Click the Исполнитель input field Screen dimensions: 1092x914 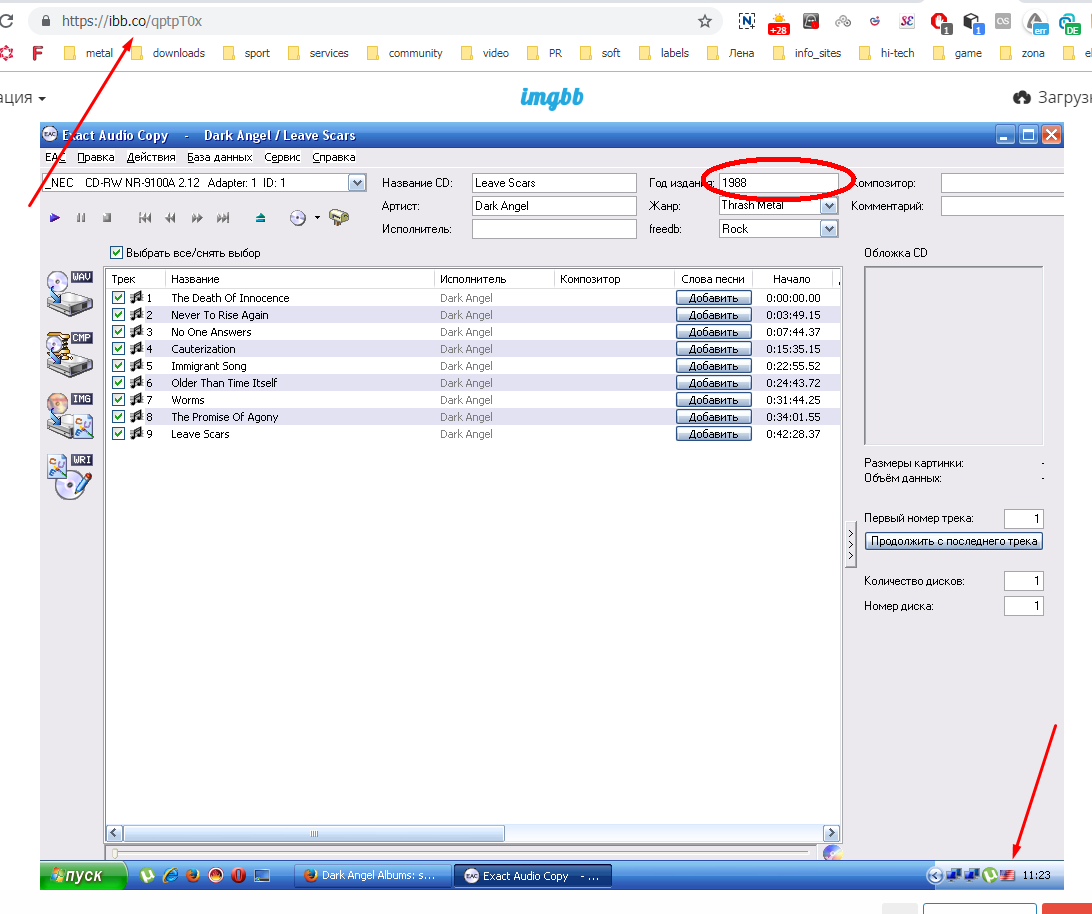coord(554,228)
